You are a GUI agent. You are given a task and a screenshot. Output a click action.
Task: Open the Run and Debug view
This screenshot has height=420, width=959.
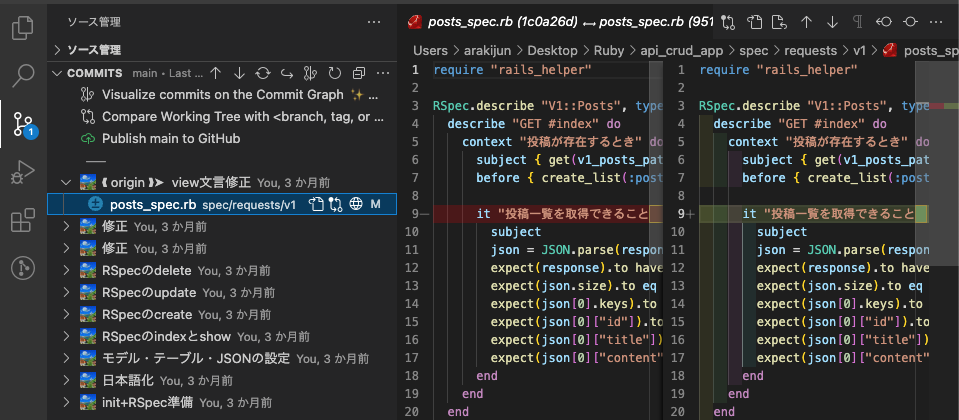[x=23, y=172]
